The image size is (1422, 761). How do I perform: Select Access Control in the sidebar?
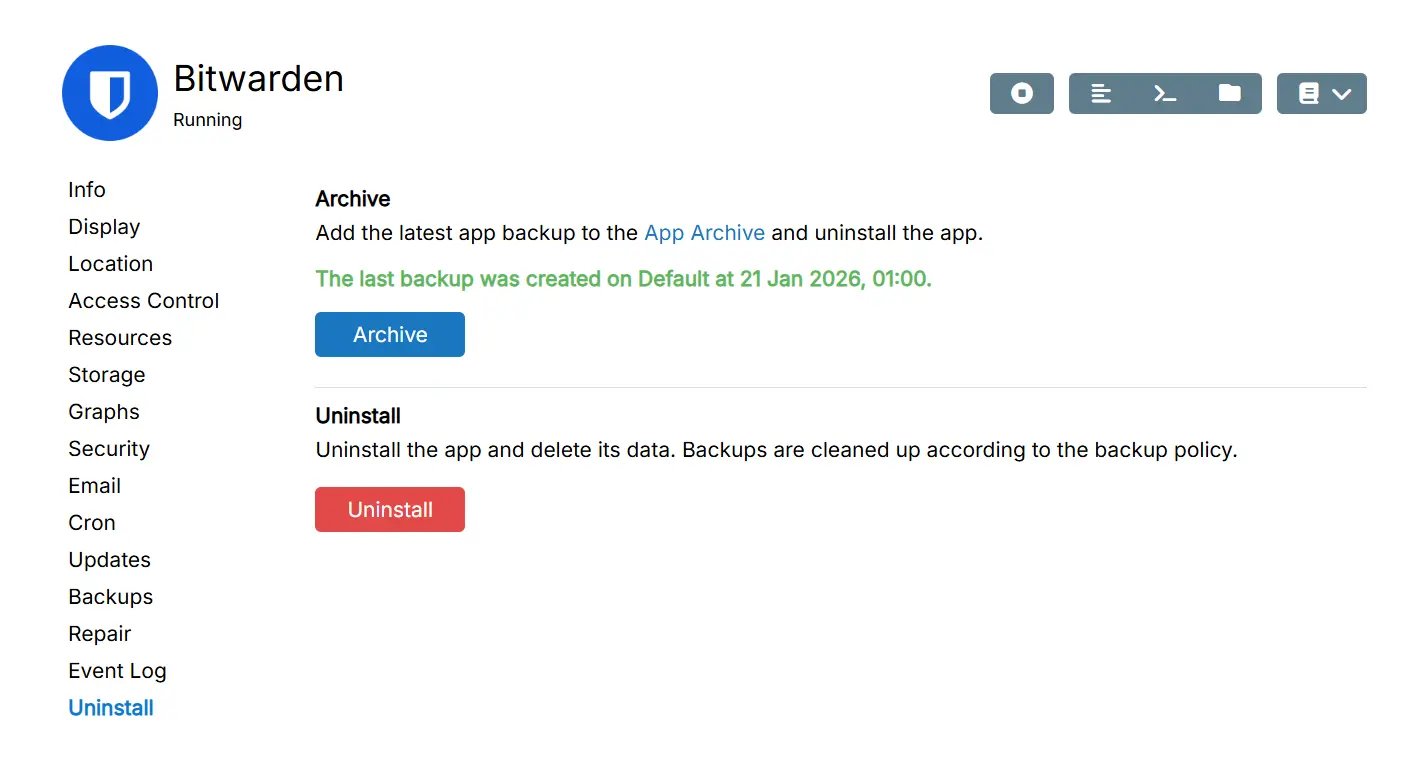[x=144, y=301]
